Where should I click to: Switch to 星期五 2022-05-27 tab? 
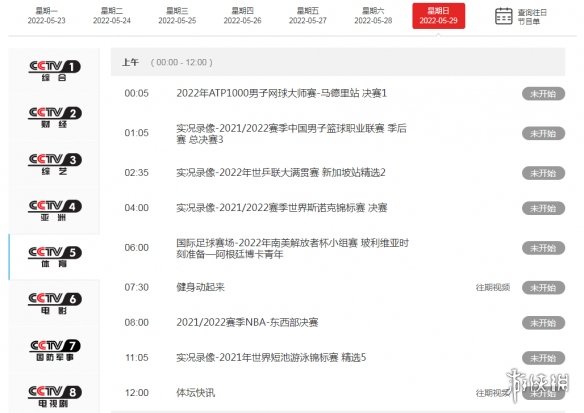coord(308,16)
